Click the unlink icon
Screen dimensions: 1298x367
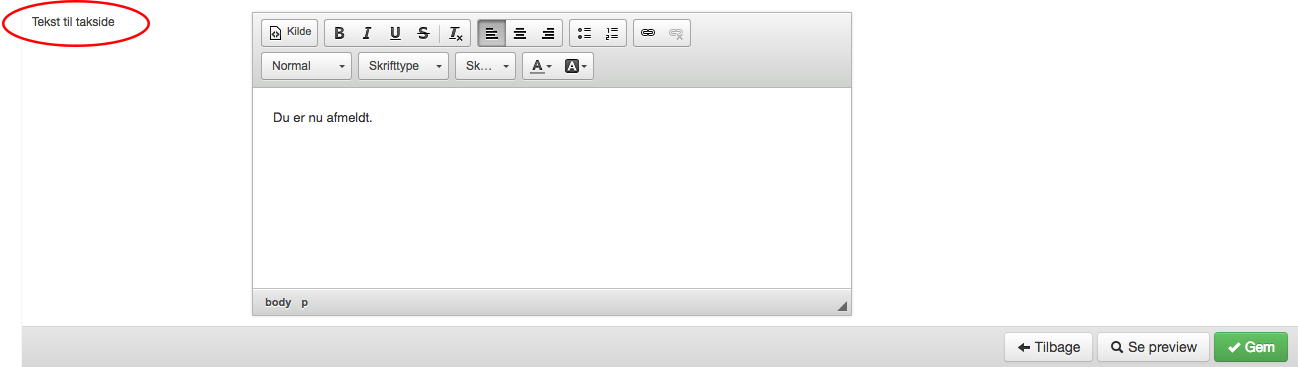(x=676, y=33)
